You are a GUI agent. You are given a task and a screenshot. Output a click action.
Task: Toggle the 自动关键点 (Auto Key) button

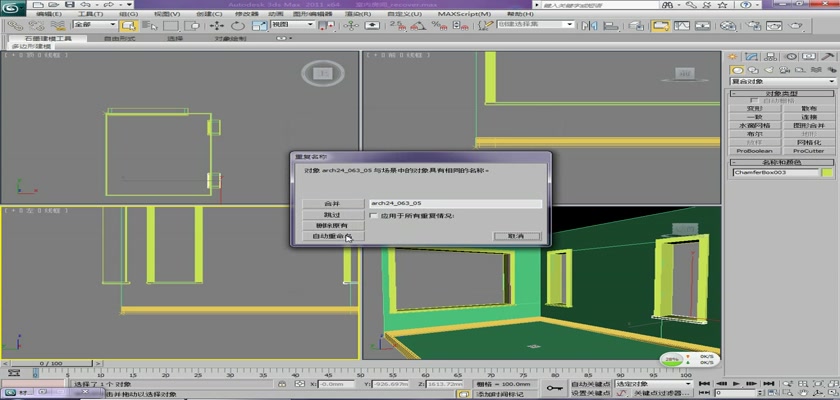[590, 384]
